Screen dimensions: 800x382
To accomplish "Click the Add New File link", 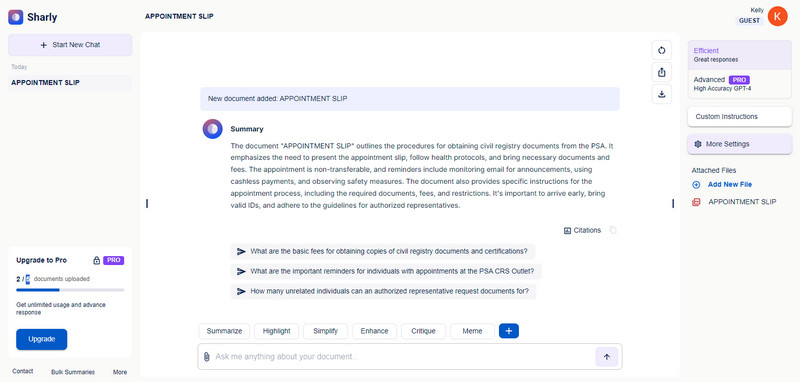I will pyautogui.click(x=730, y=185).
